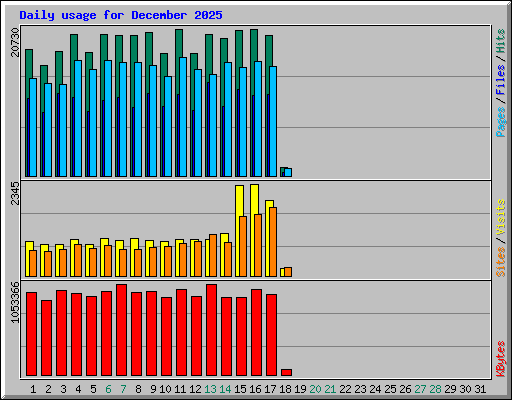Click day 2 on the x-axis
This screenshot has width=512, height=400.
pyautogui.click(x=48, y=389)
